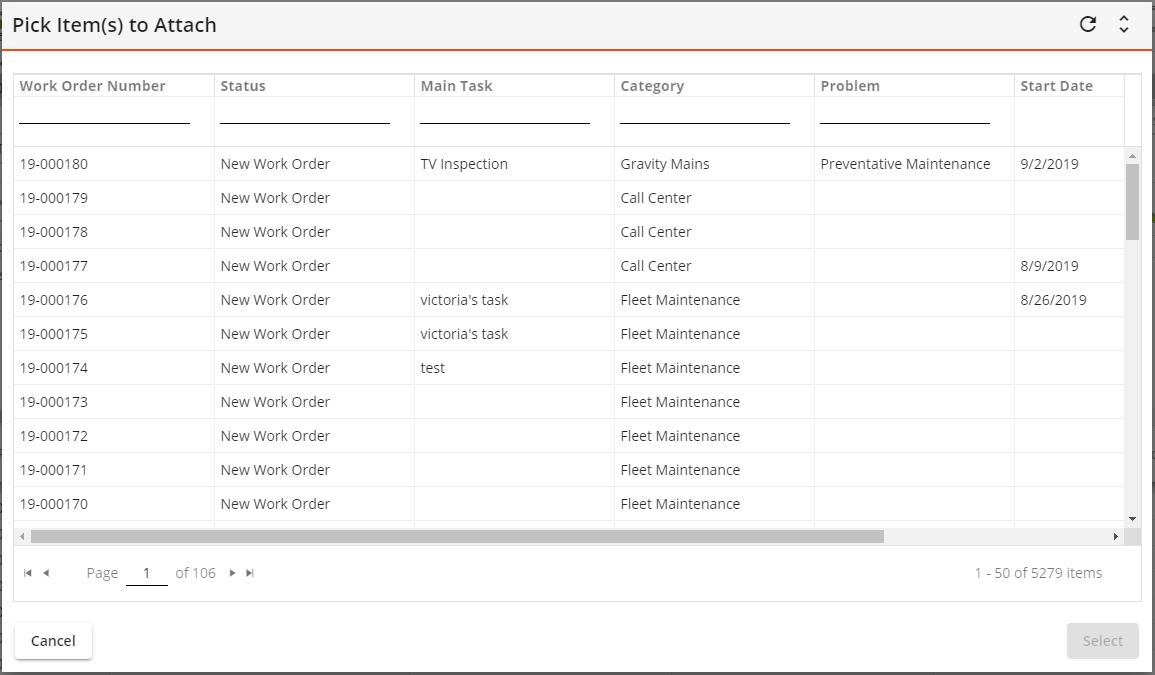Image resolution: width=1155 pixels, height=675 pixels.
Task: Select work order 19-000179
Action: [54, 197]
